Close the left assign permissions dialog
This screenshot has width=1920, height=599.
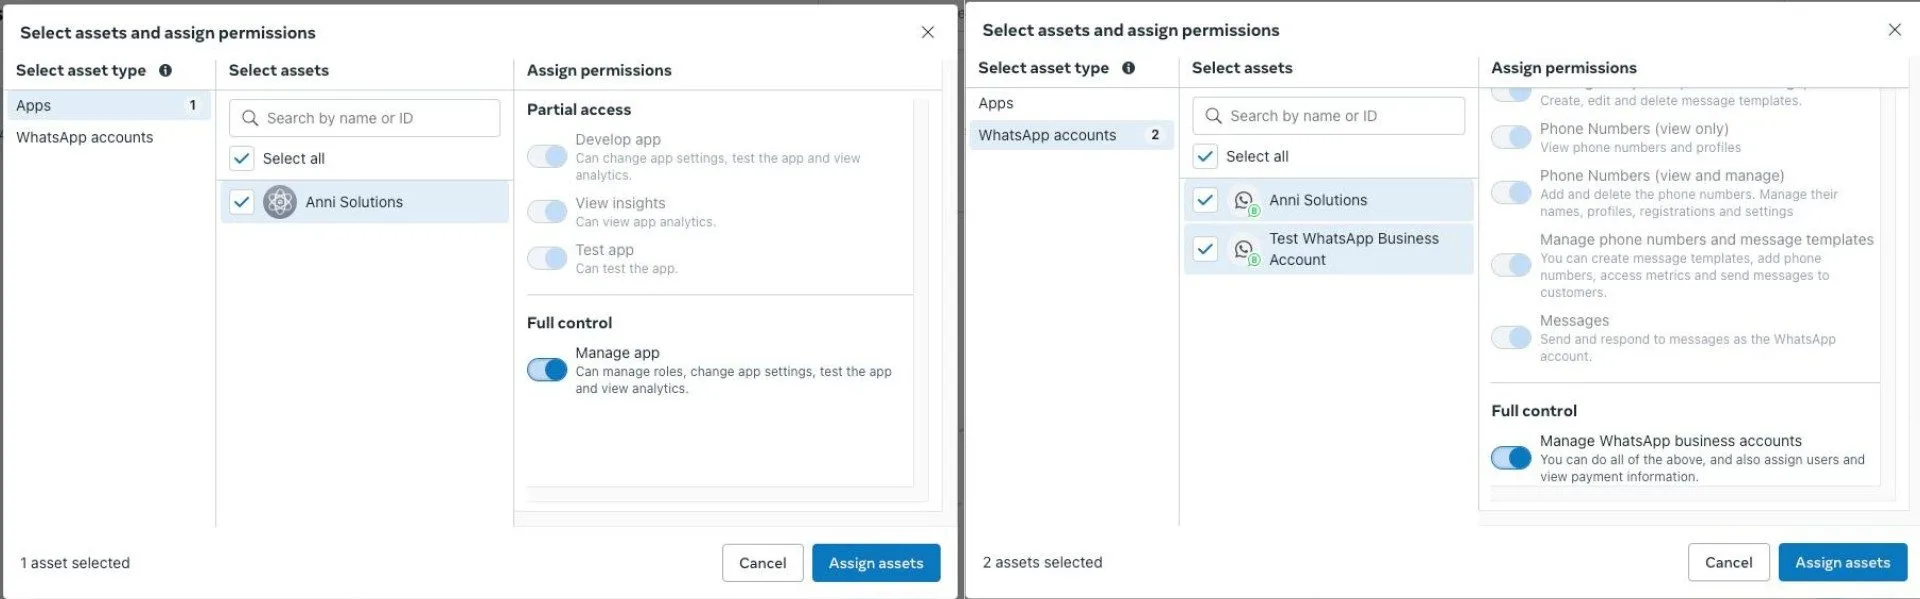tap(928, 32)
